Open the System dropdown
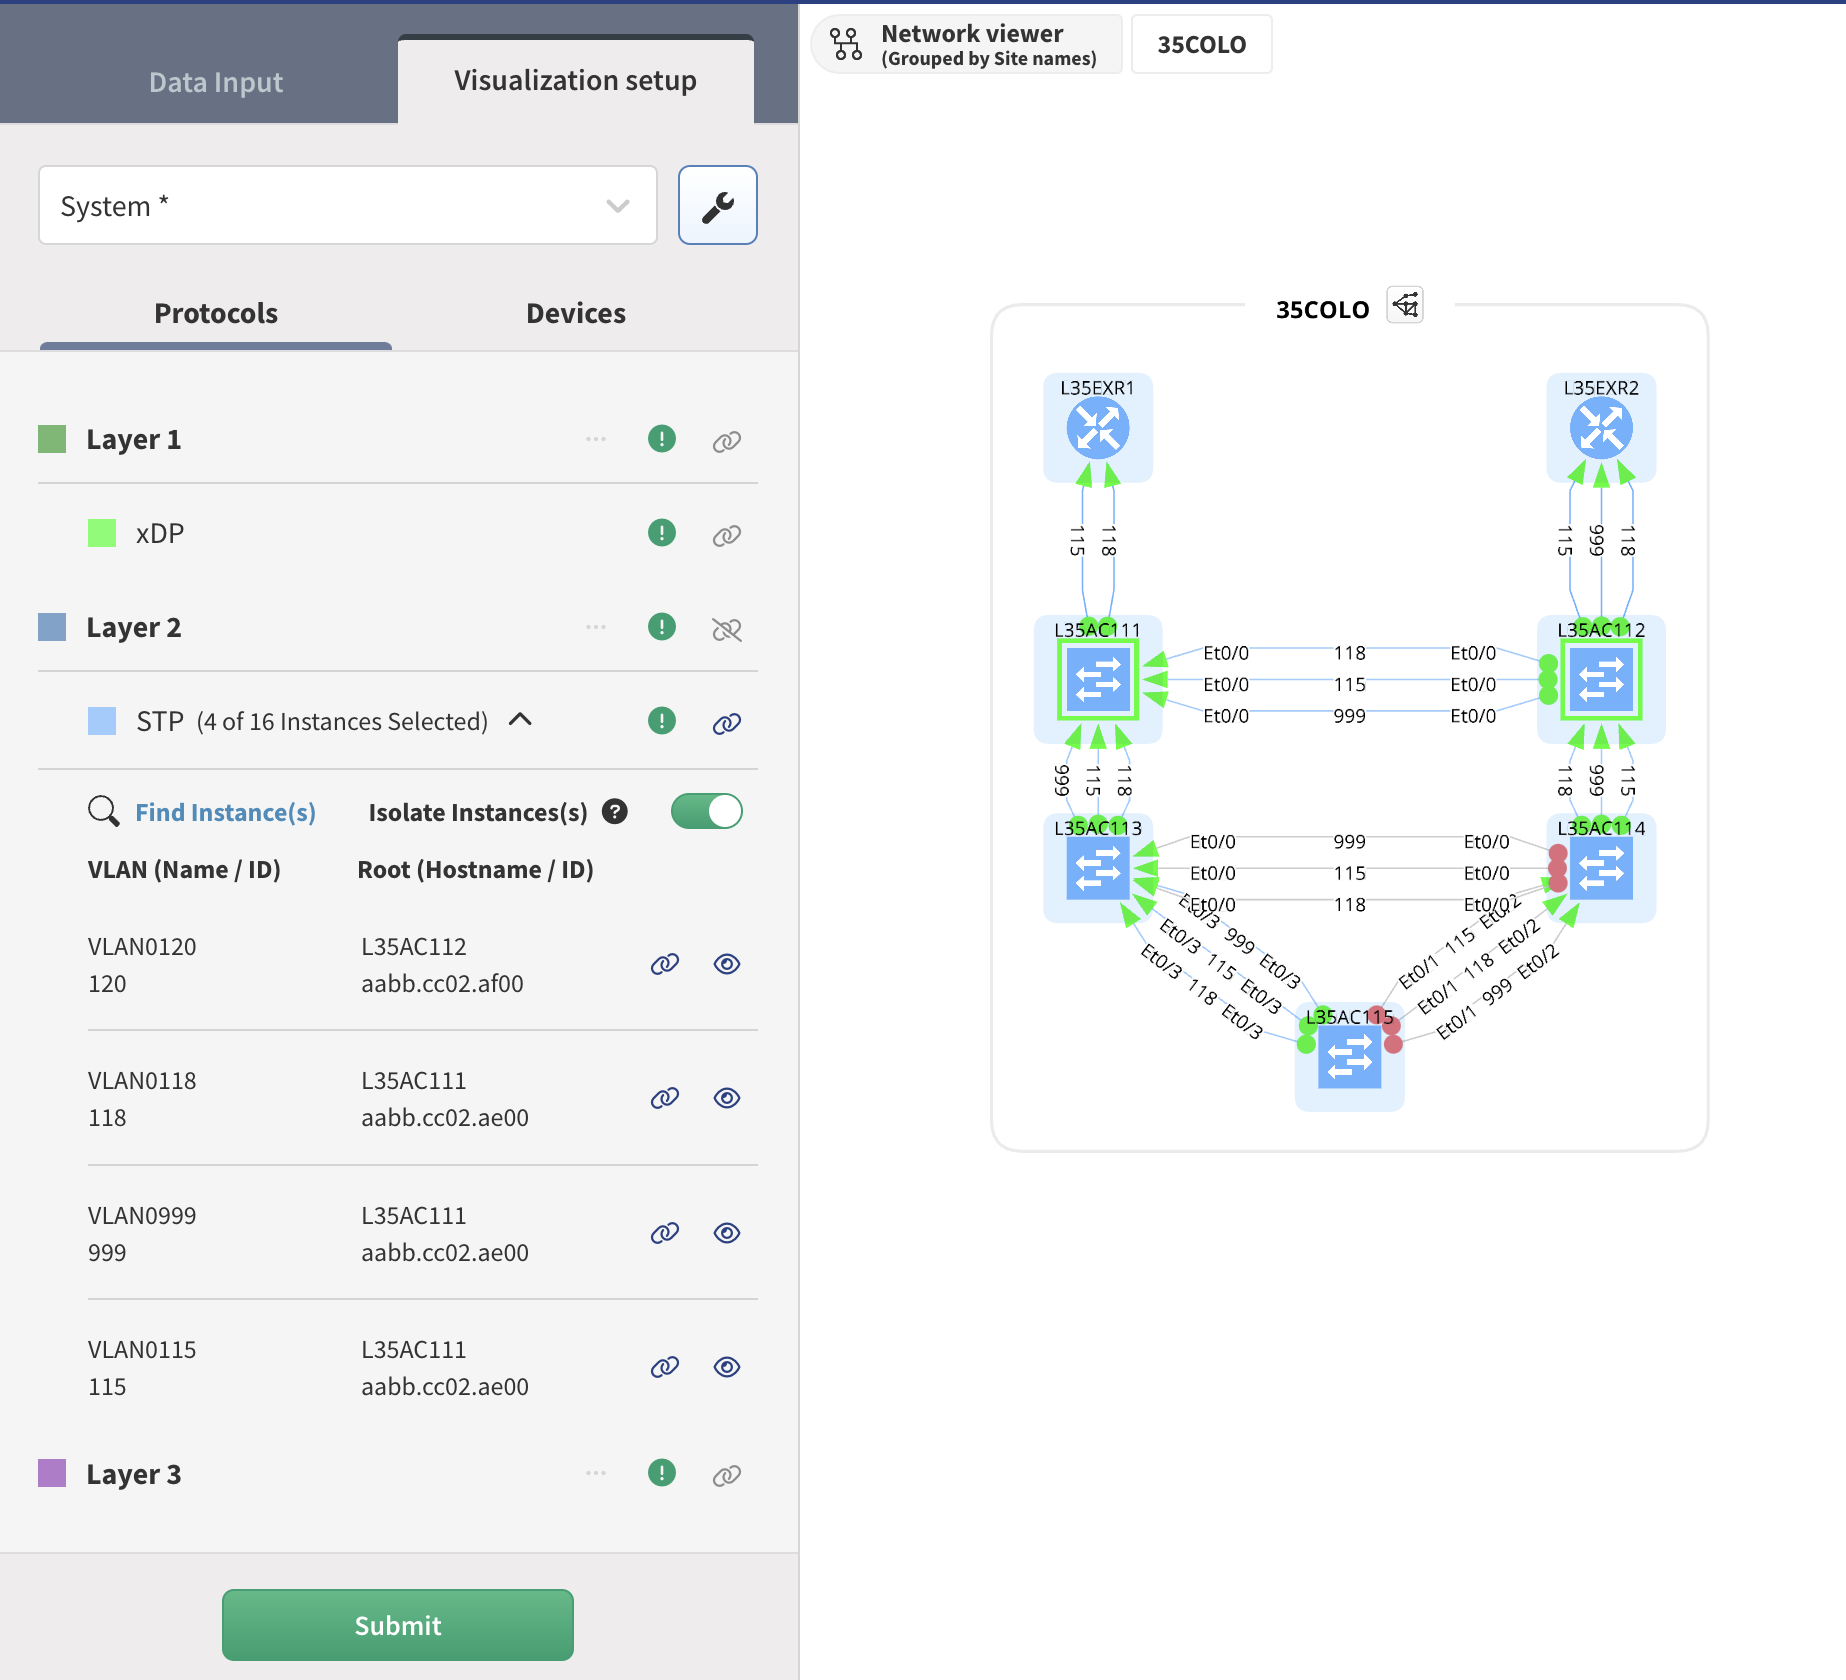The height and width of the screenshot is (1680, 1846). click(347, 206)
